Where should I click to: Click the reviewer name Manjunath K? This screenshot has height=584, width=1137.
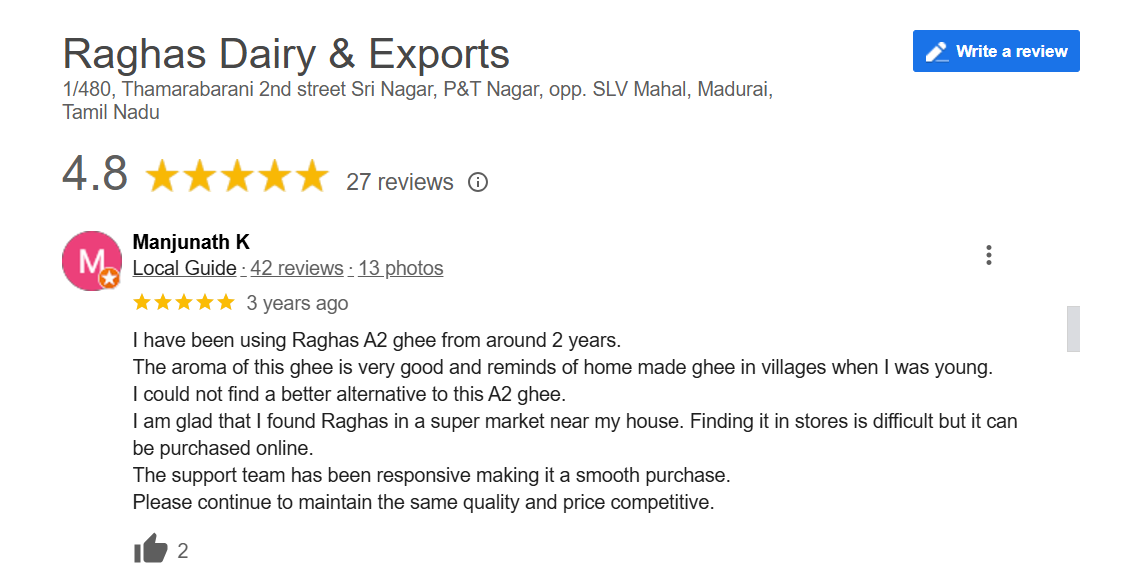(191, 242)
